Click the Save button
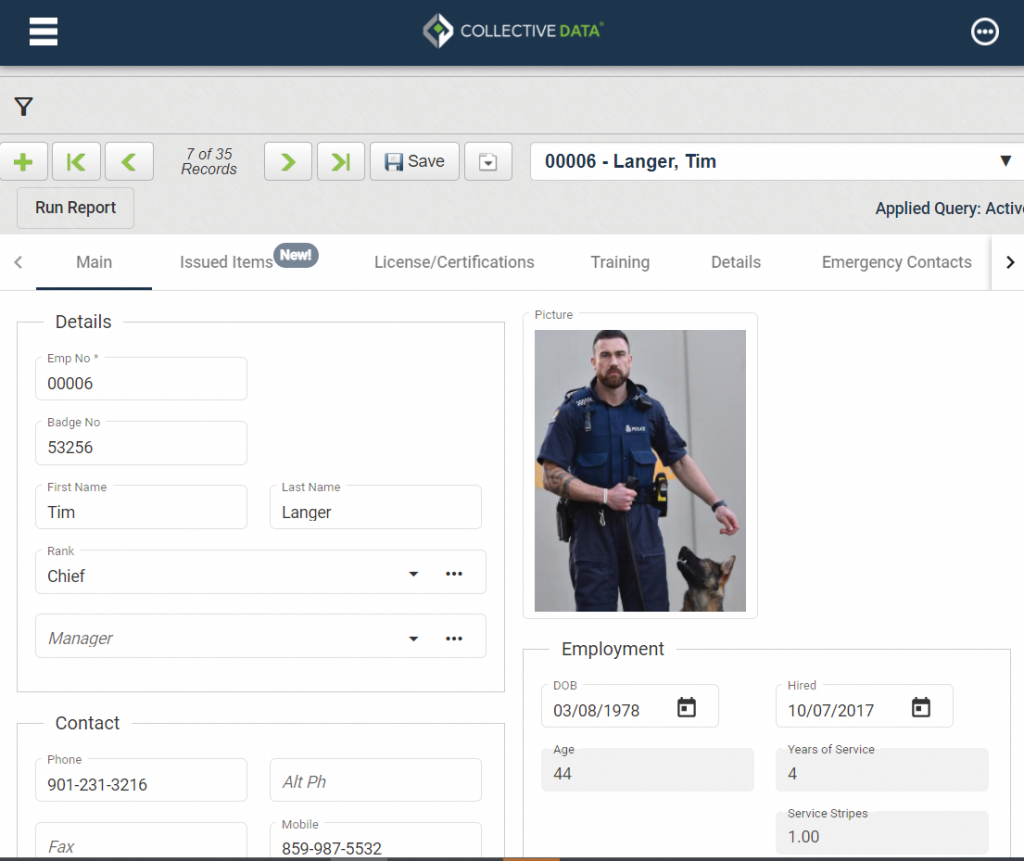 (x=414, y=162)
